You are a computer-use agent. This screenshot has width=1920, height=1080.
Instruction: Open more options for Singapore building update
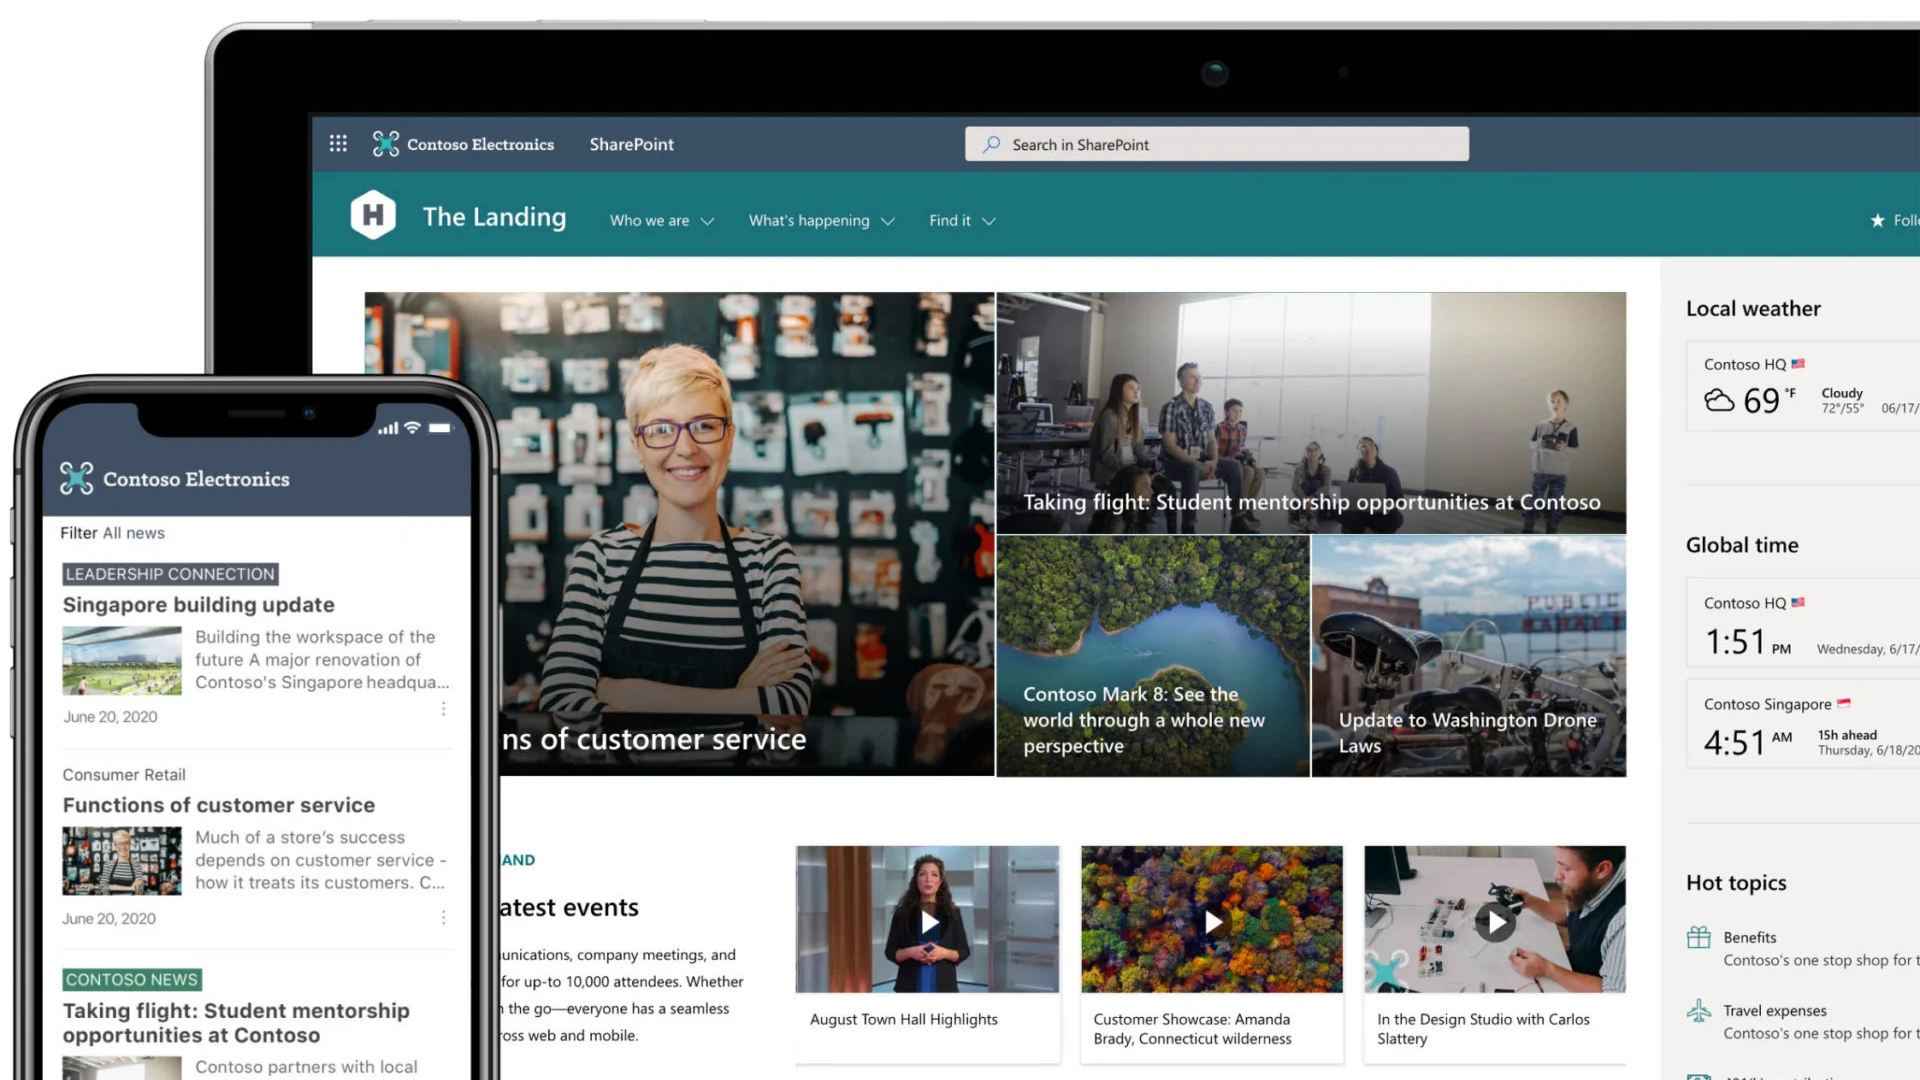(443, 708)
